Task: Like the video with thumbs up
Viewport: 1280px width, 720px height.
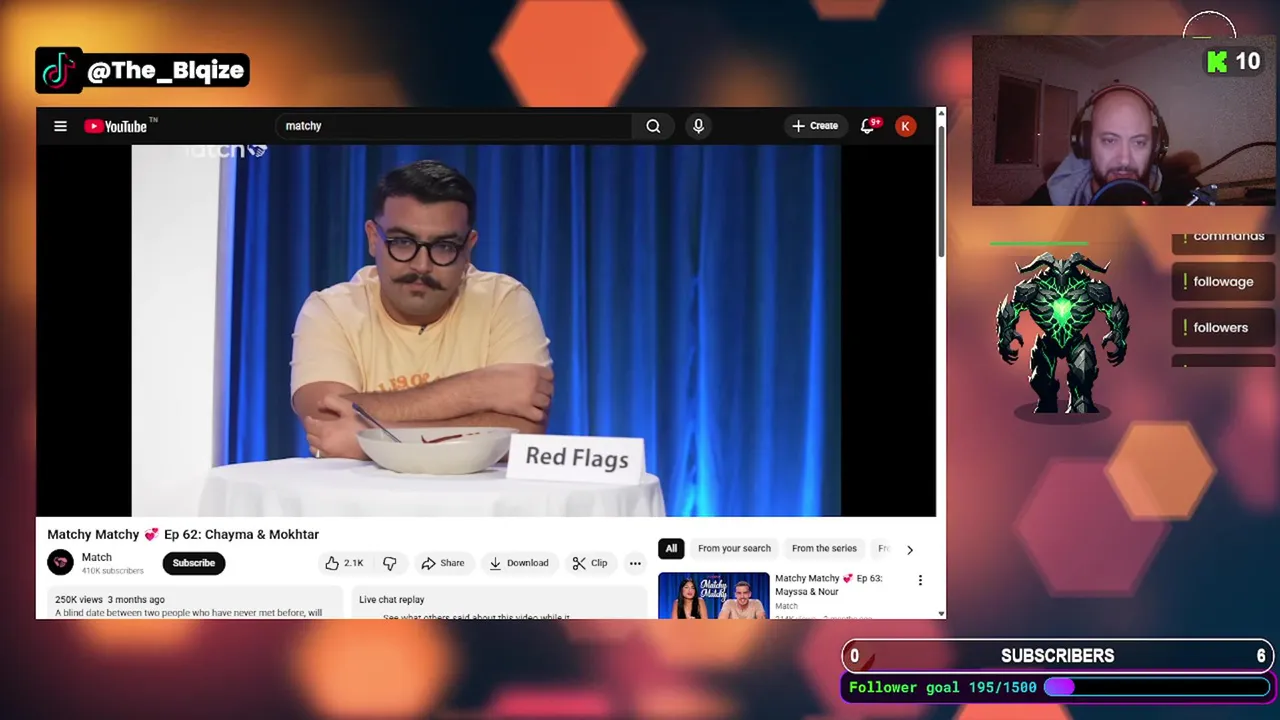Action: click(344, 563)
